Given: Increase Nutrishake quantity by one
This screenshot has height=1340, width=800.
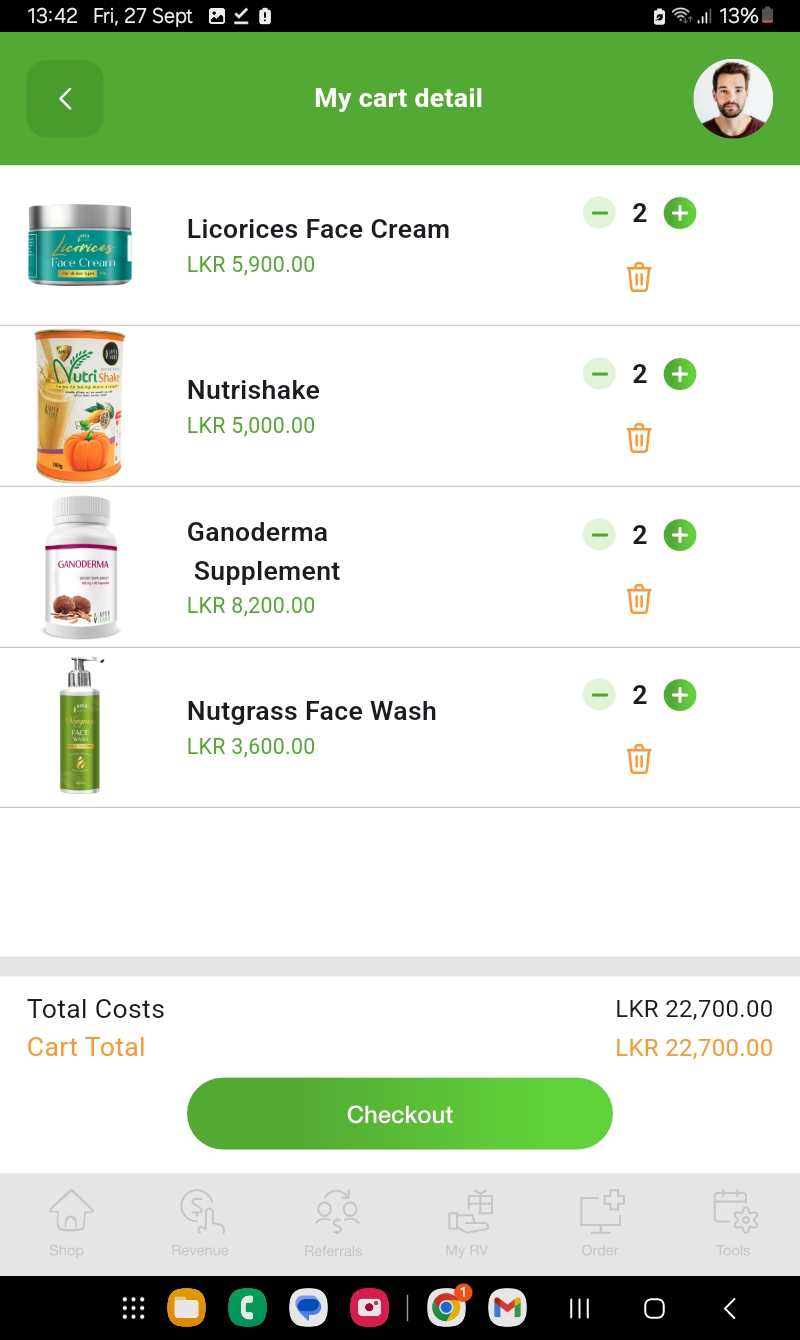Looking at the screenshot, I should 680,374.
